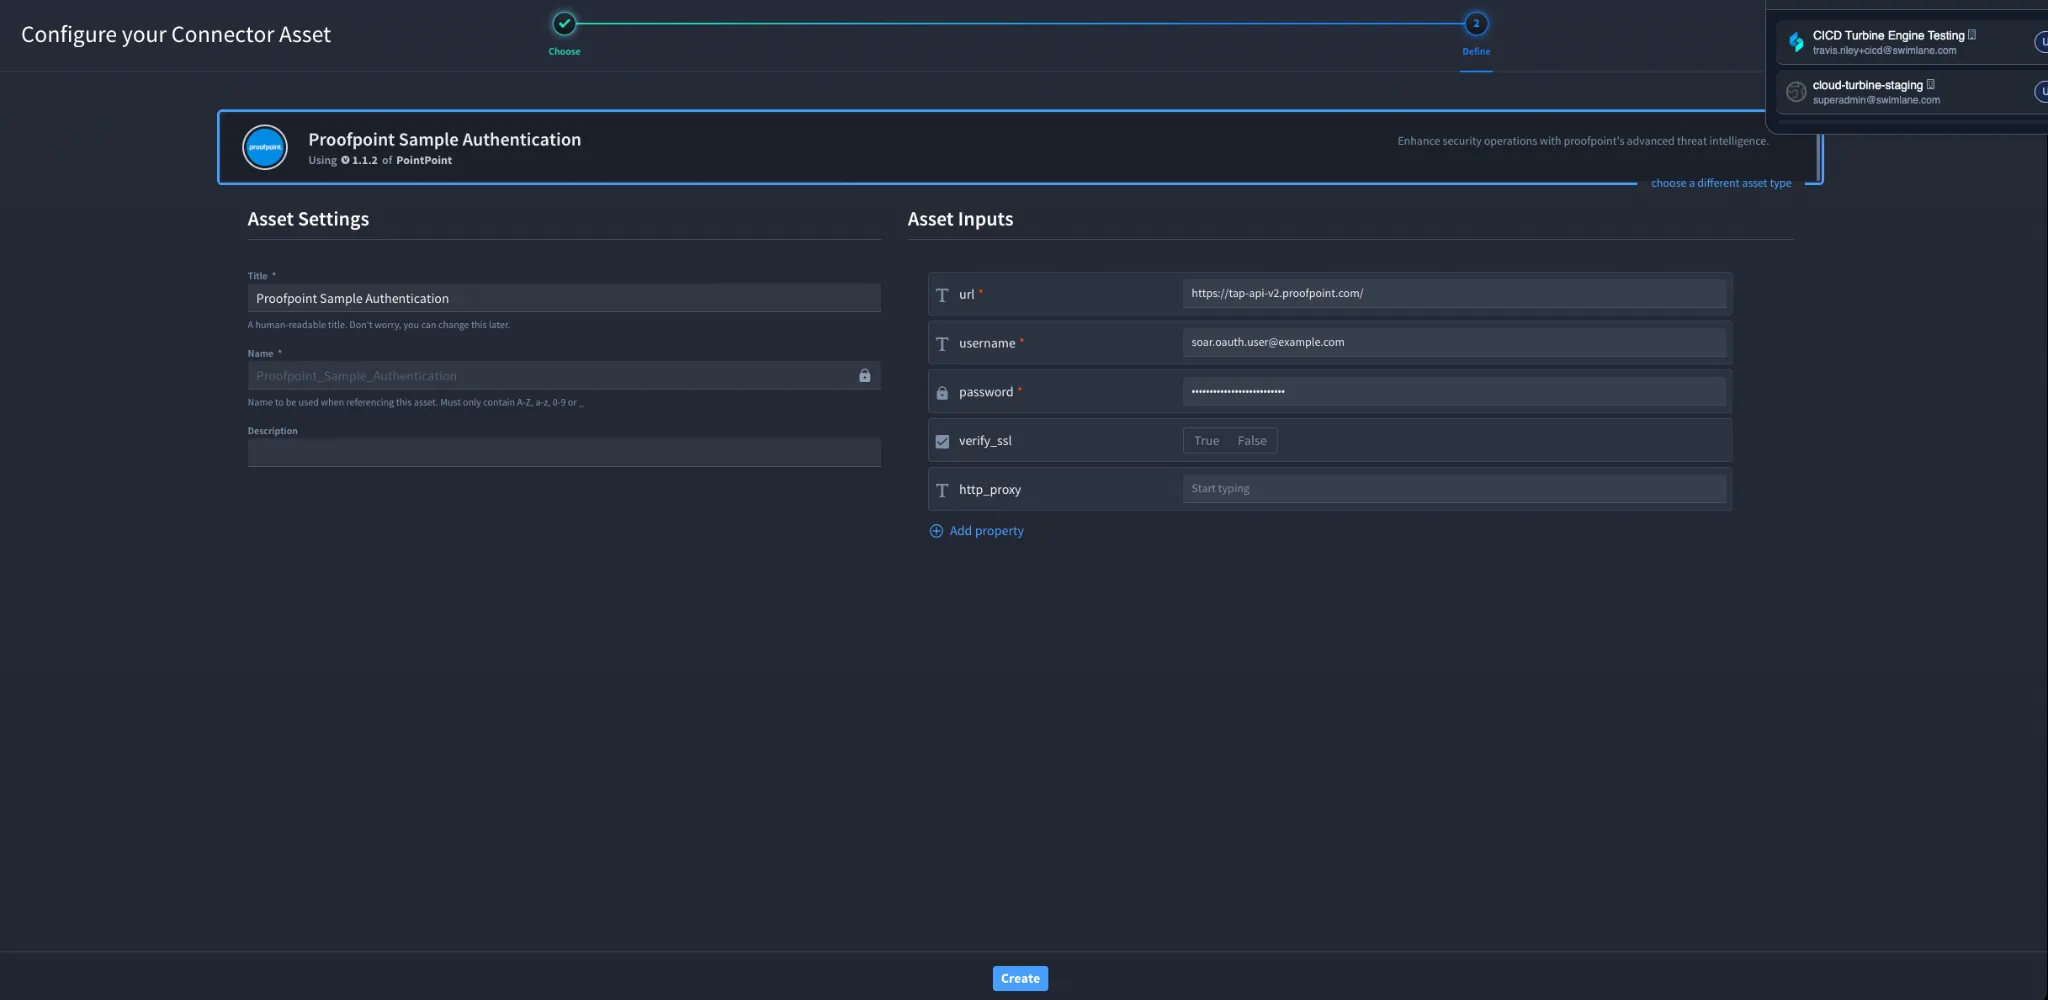The image size is (2048, 1000).
Task: Click the version icon beside 1.1.2
Action: point(346,160)
